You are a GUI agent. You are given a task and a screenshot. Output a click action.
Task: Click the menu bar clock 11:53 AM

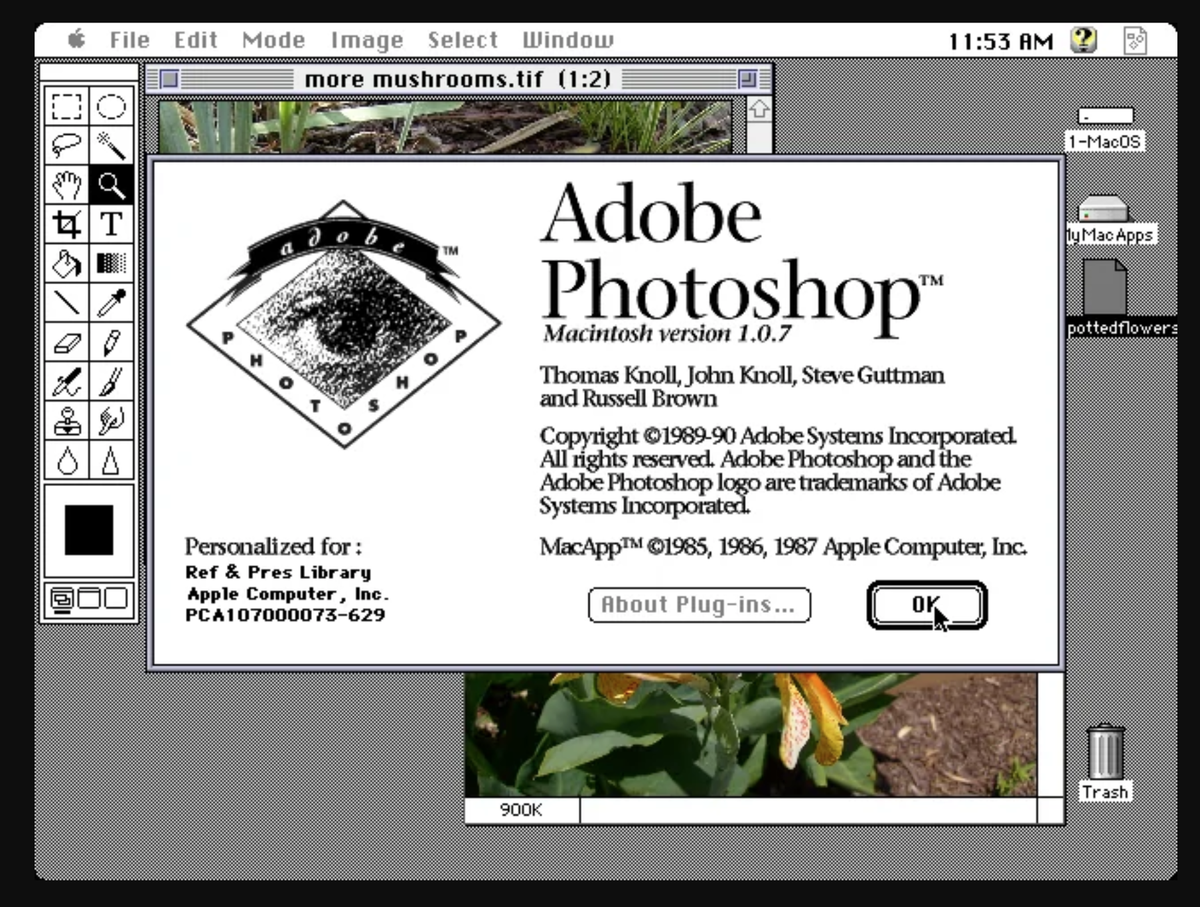point(1001,41)
